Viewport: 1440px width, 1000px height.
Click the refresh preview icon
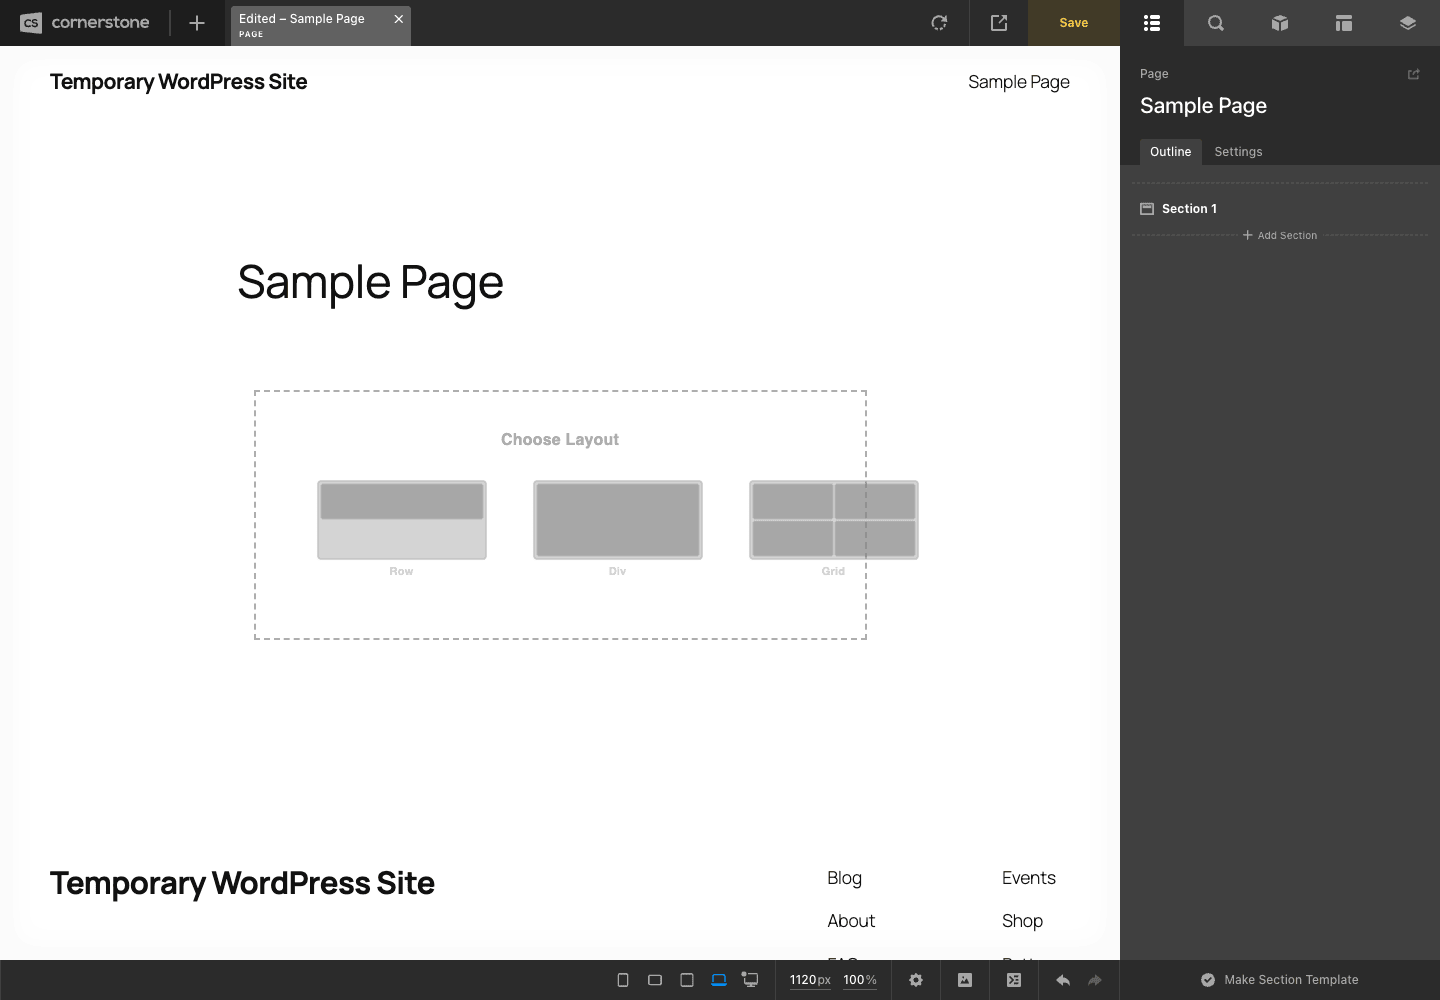click(939, 22)
